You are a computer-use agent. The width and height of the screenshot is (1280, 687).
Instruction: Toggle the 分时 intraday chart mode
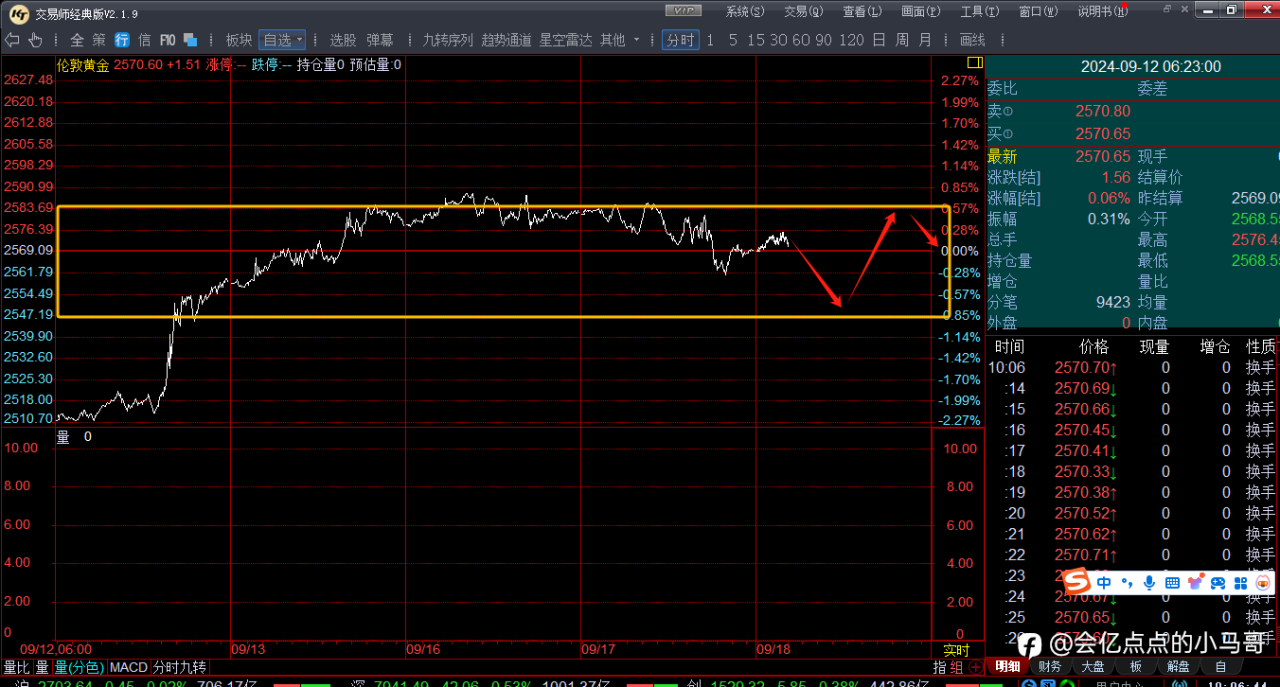(680, 40)
